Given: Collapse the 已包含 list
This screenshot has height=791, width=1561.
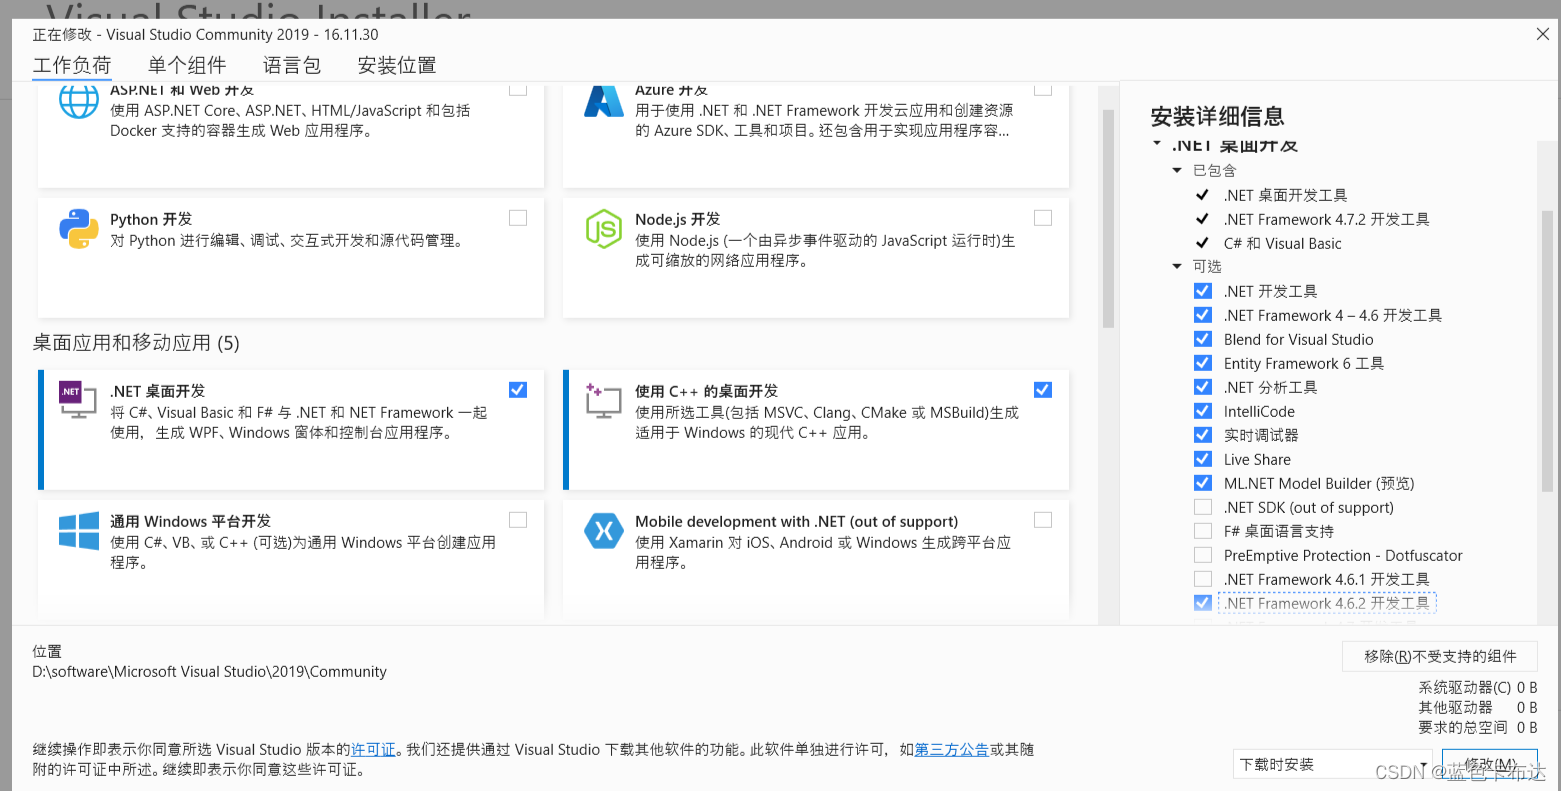Looking at the screenshot, I should (x=1177, y=170).
